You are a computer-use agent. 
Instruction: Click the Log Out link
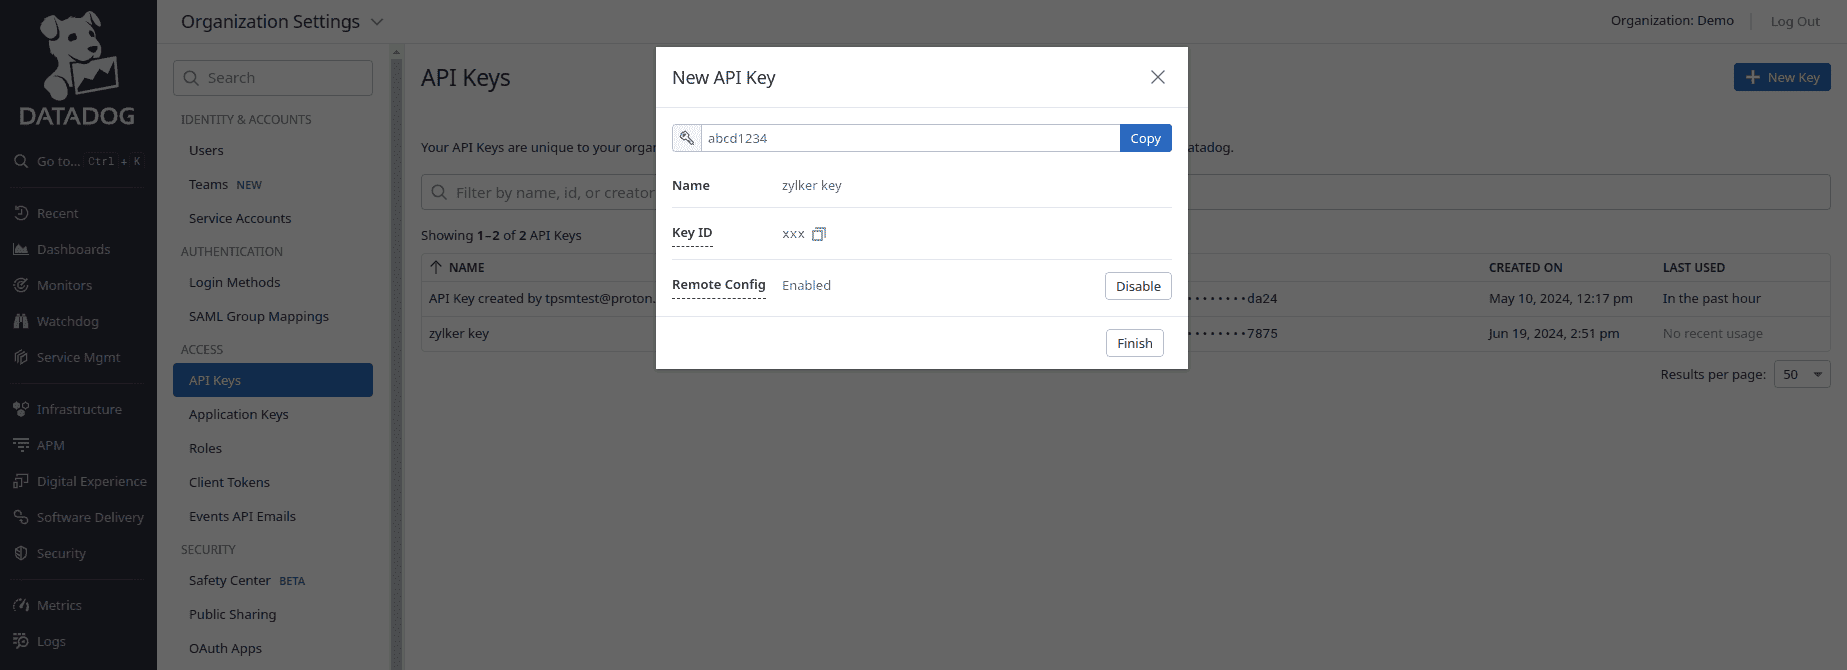click(x=1795, y=21)
